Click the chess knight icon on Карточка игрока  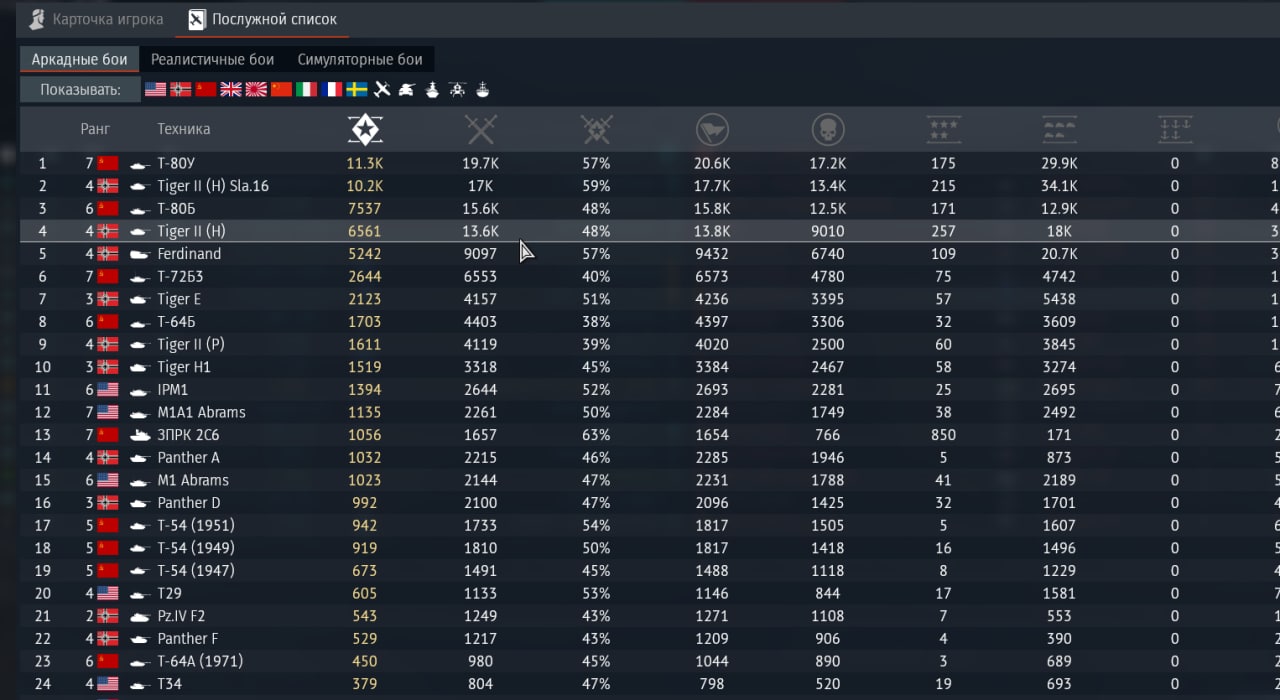(x=37, y=19)
